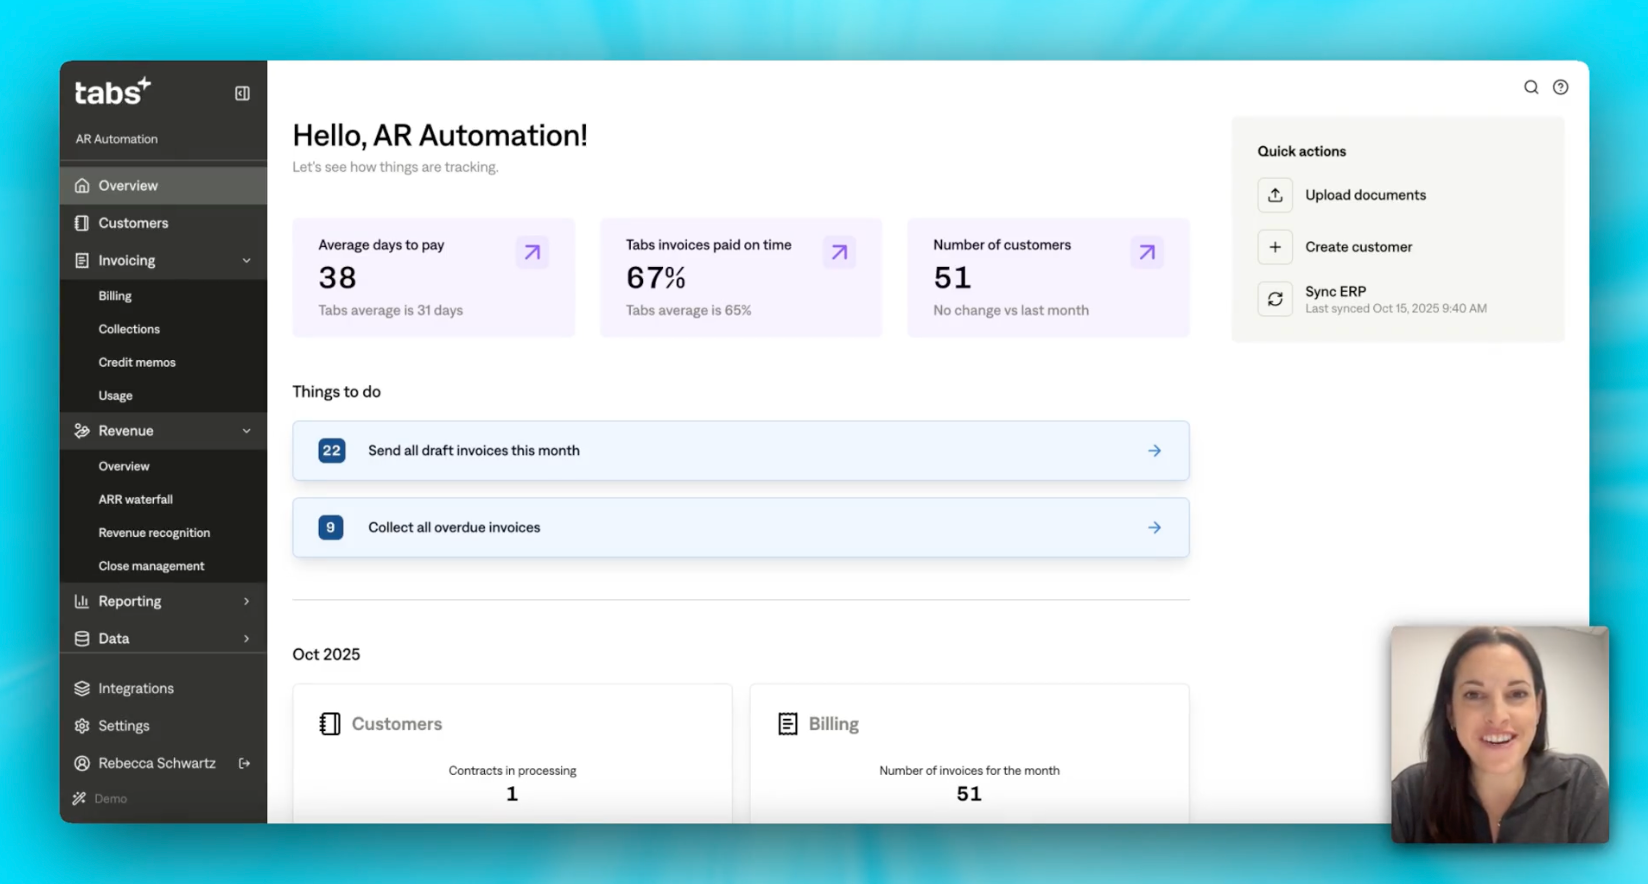Viewport: 1648px width, 884px height.
Task: Click Upload documents quick action
Action: pos(1365,195)
